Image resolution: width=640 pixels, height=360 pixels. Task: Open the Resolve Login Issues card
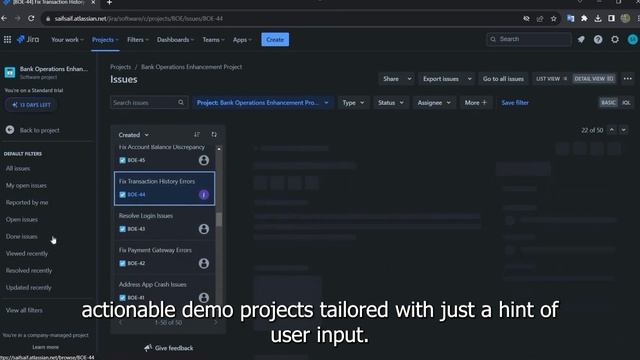(164, 222)
